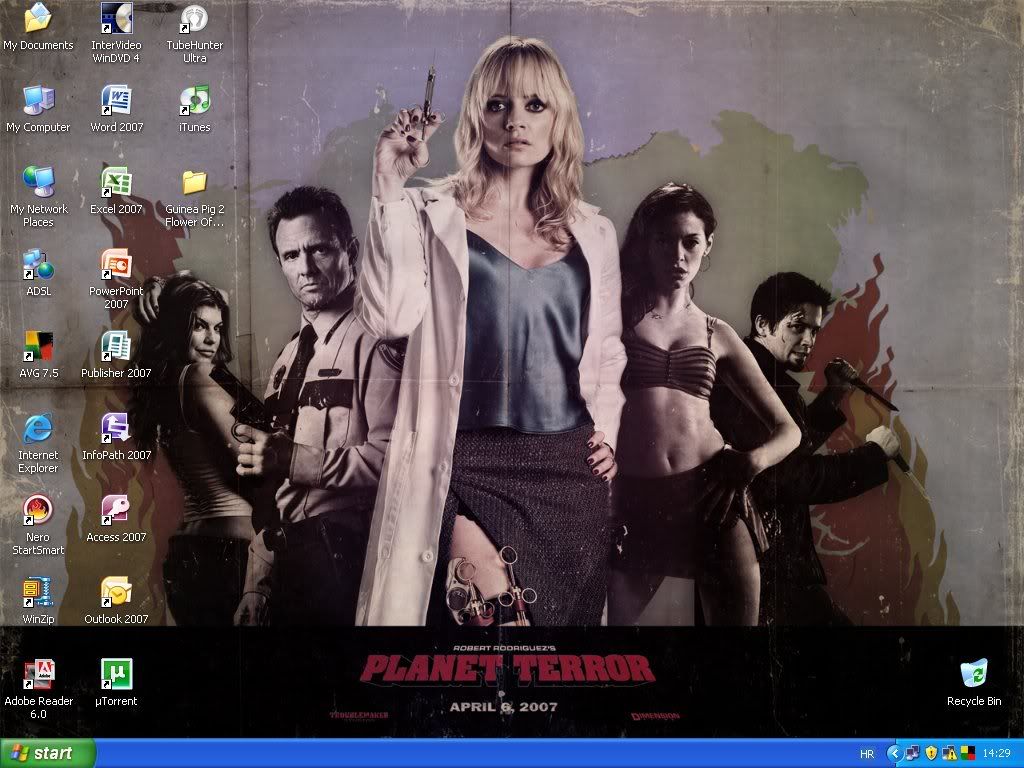Open the Internet Explorer desktop icon
1024x768 pixels.
point(38,428)
